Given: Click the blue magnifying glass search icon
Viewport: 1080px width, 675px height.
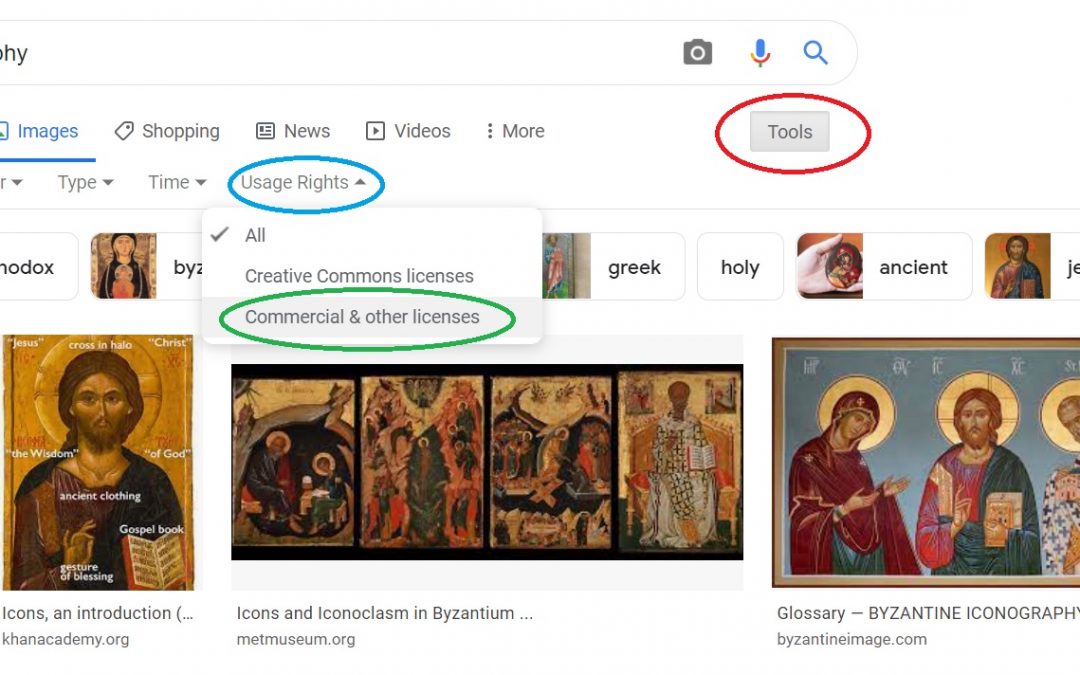Looking at the screenshot, I should [816, 53].
